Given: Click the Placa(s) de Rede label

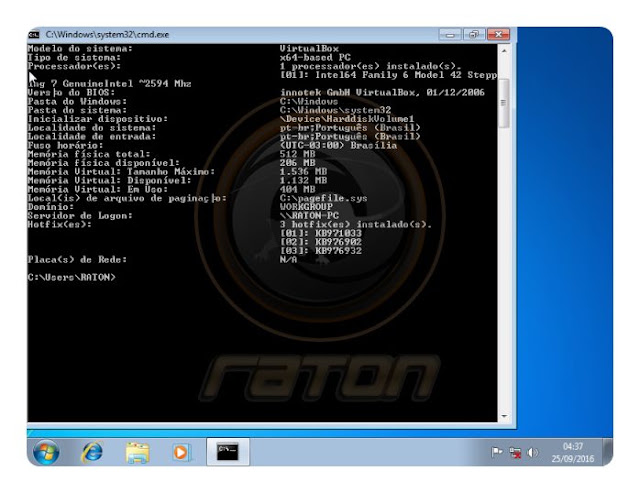Looking at the screenshot, I should pos(77,260).
